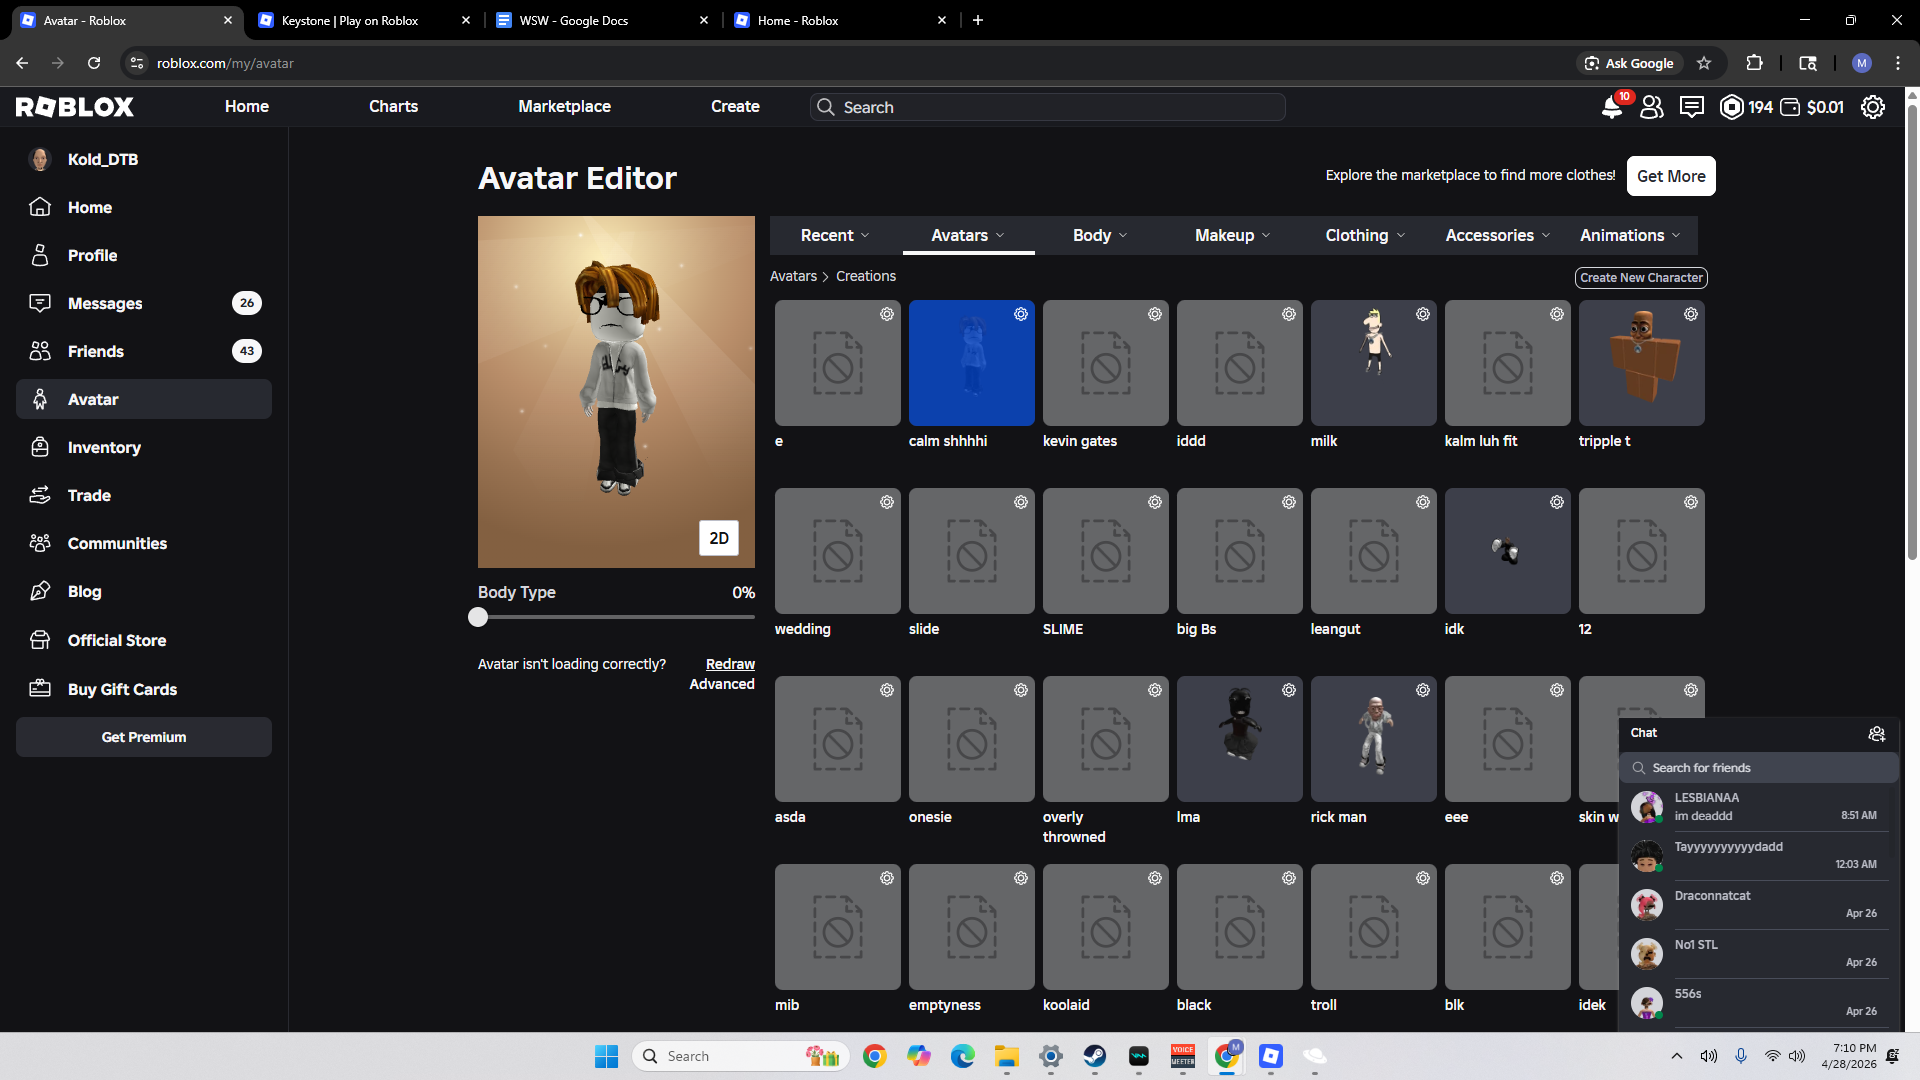Expand the Clothing dropdown
This screenshot has height=1080, width=1920.
tap(1364, 235)
